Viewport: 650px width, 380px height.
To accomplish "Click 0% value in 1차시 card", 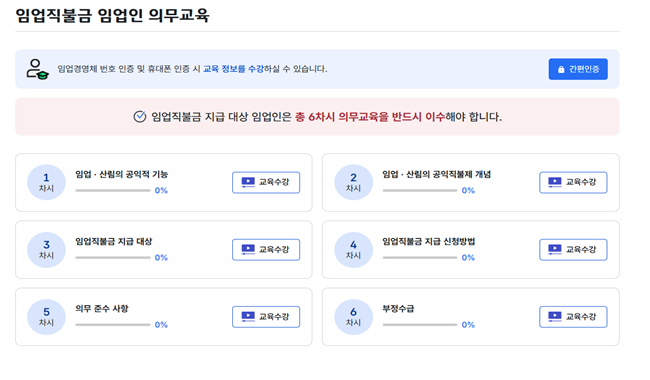I will pos(161,191).
